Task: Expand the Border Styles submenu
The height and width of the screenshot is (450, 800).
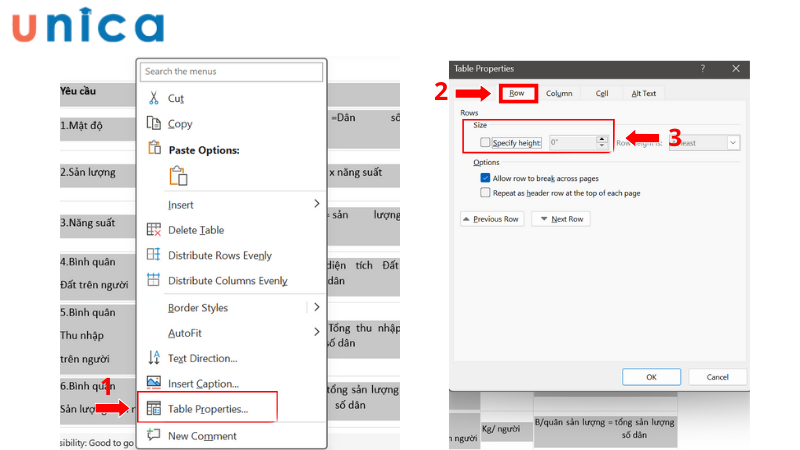Action: [317, 307]
